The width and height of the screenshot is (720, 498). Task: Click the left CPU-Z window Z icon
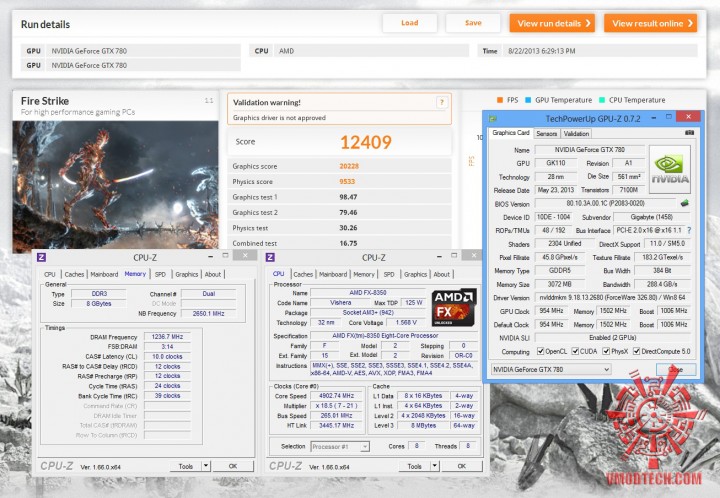point(41,257)
